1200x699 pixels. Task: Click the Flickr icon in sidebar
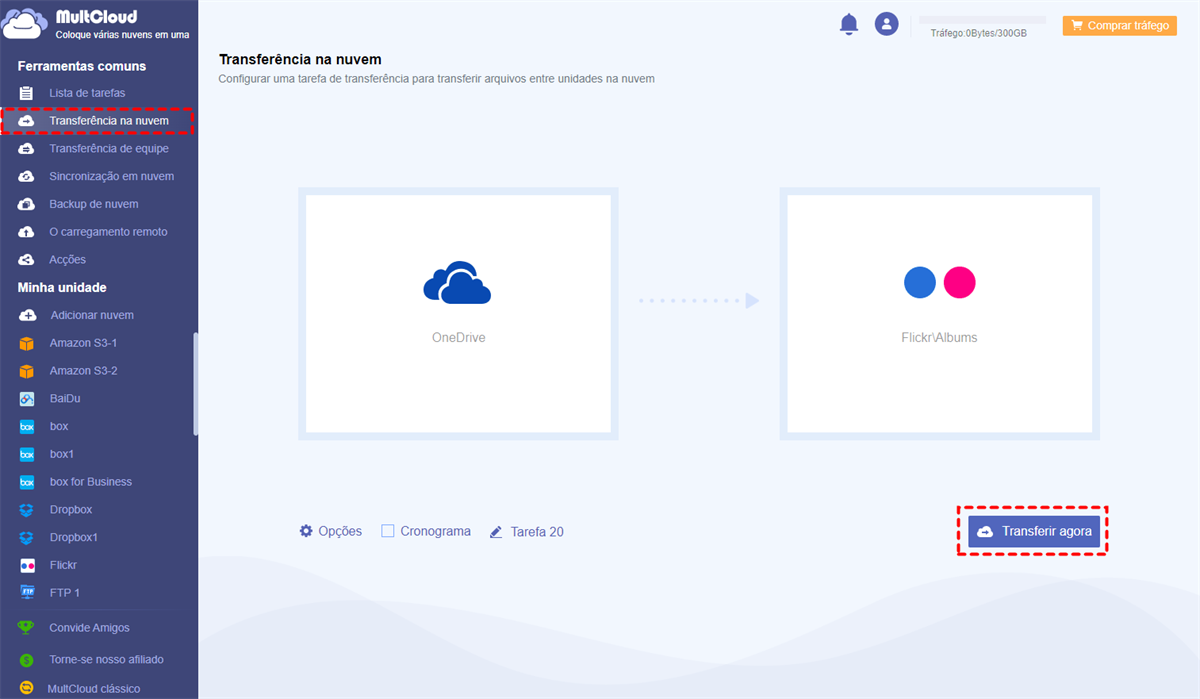[27, 565]
